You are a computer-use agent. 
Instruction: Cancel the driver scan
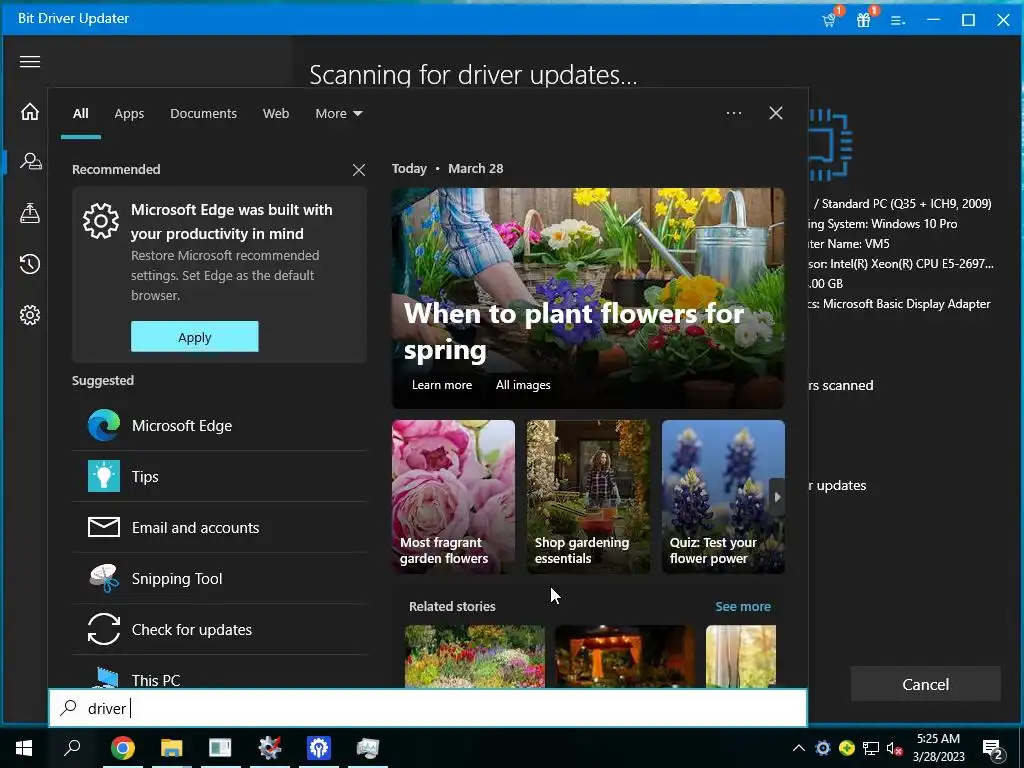click(925, 684)
